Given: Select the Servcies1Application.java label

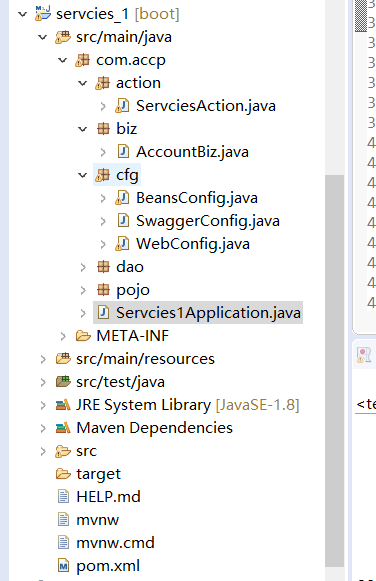Looking at the screenshot, I should (x=208, y=313).
